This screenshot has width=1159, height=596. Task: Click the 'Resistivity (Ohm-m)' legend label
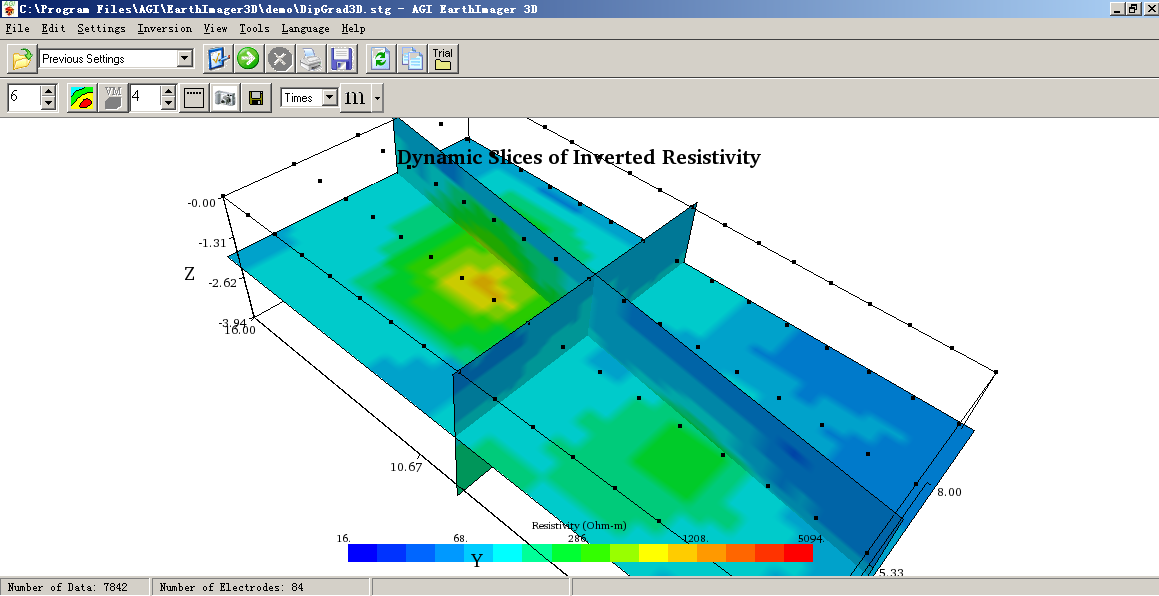pyautogui.click(x=579, y=525)
